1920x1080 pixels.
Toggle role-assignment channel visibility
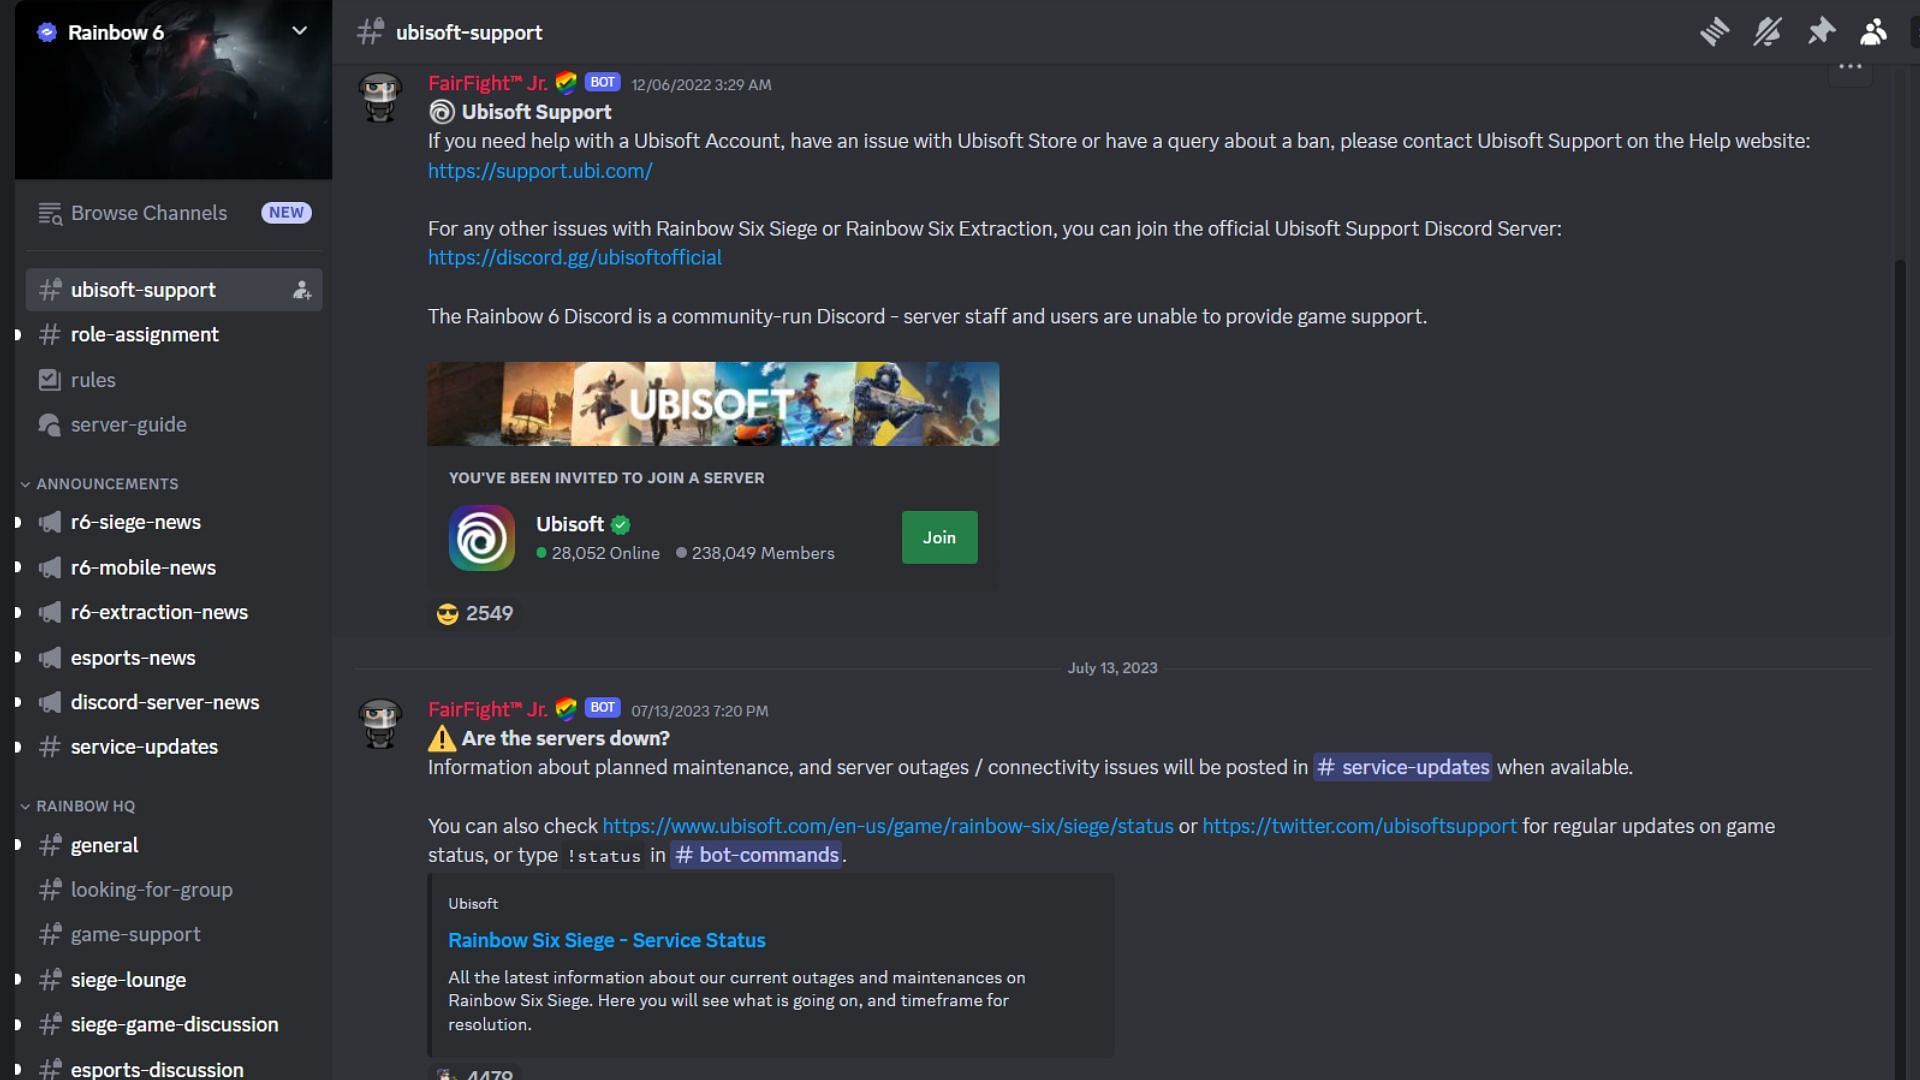pyautogui.click(x=17, y=334)
